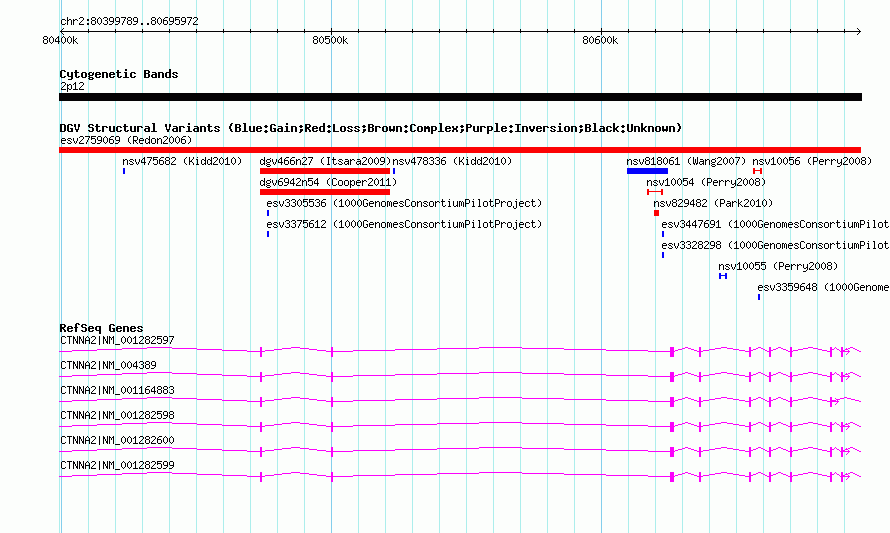The height and width of the screenshot is (533, 890).
Task: Select the red nsv829482 square marker
Action: pyautogui.click(x=657, y=213)
